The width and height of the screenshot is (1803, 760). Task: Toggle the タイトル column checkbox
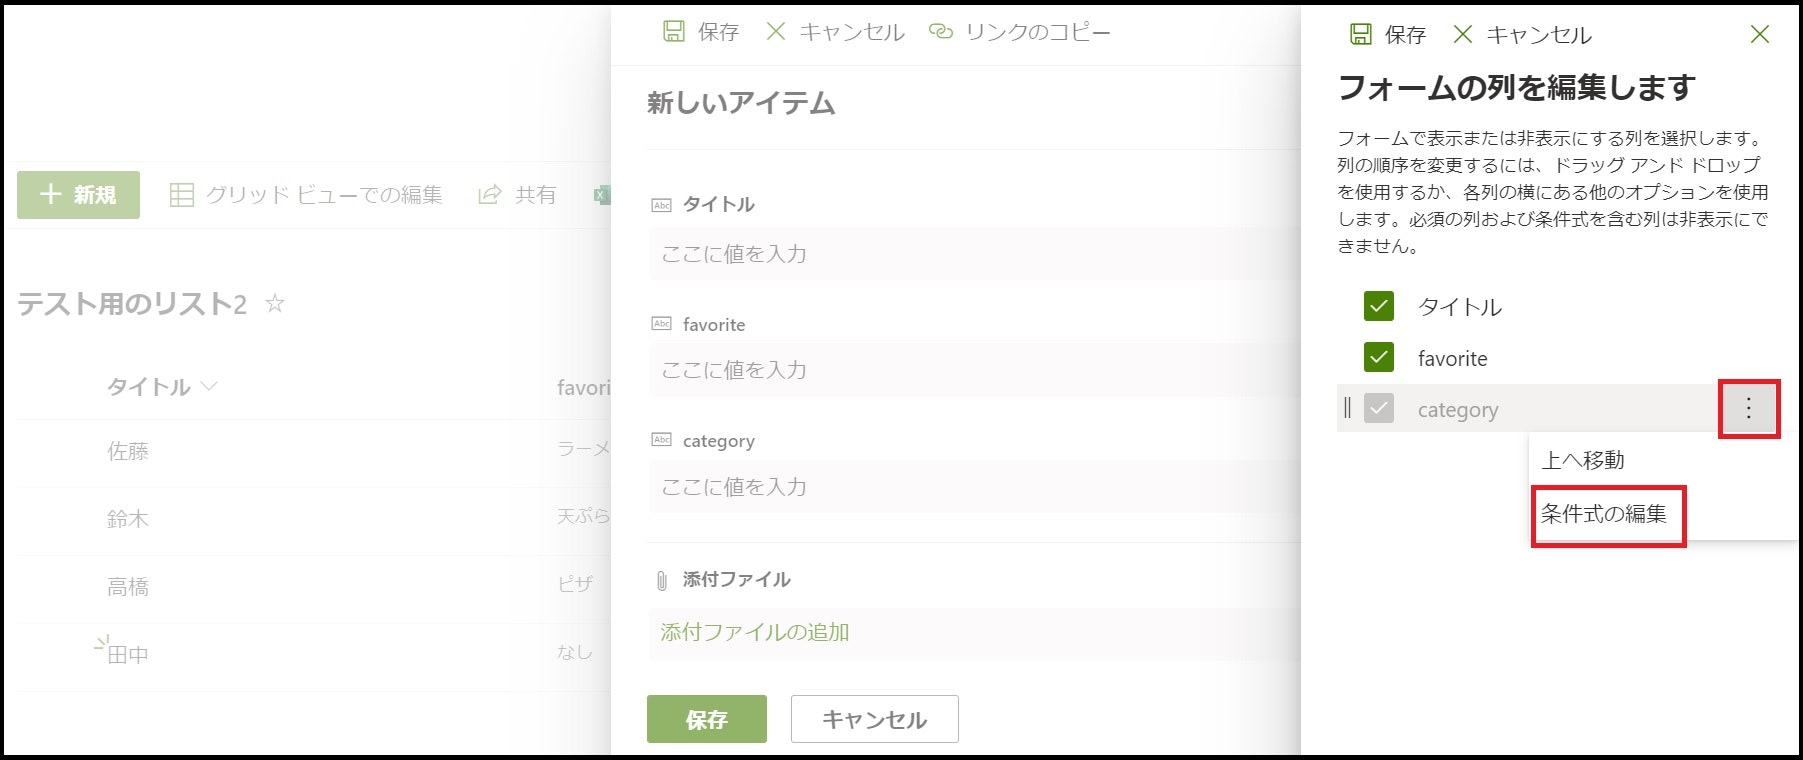coord(1379,306)
